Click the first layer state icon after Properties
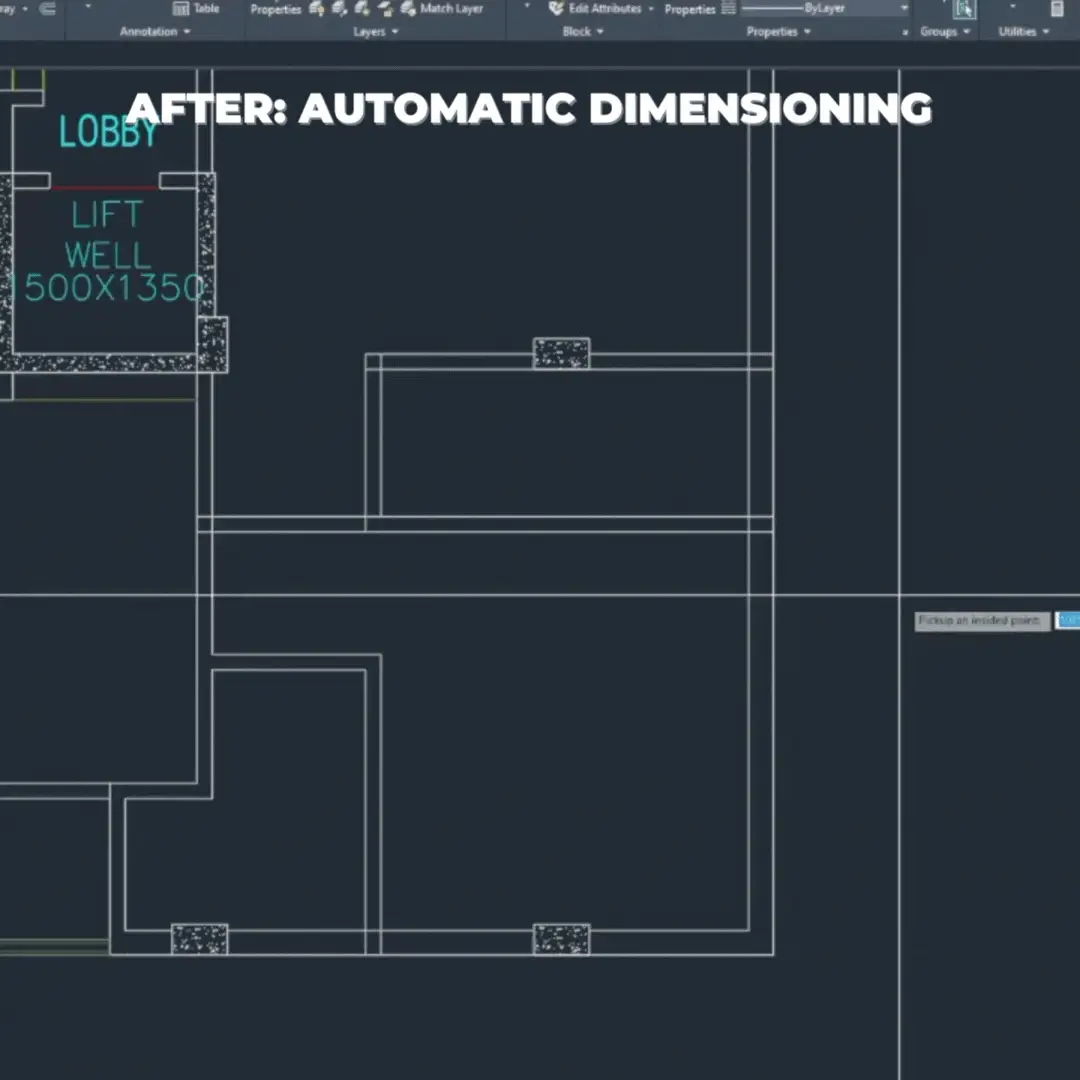 (x=317, y=9)
